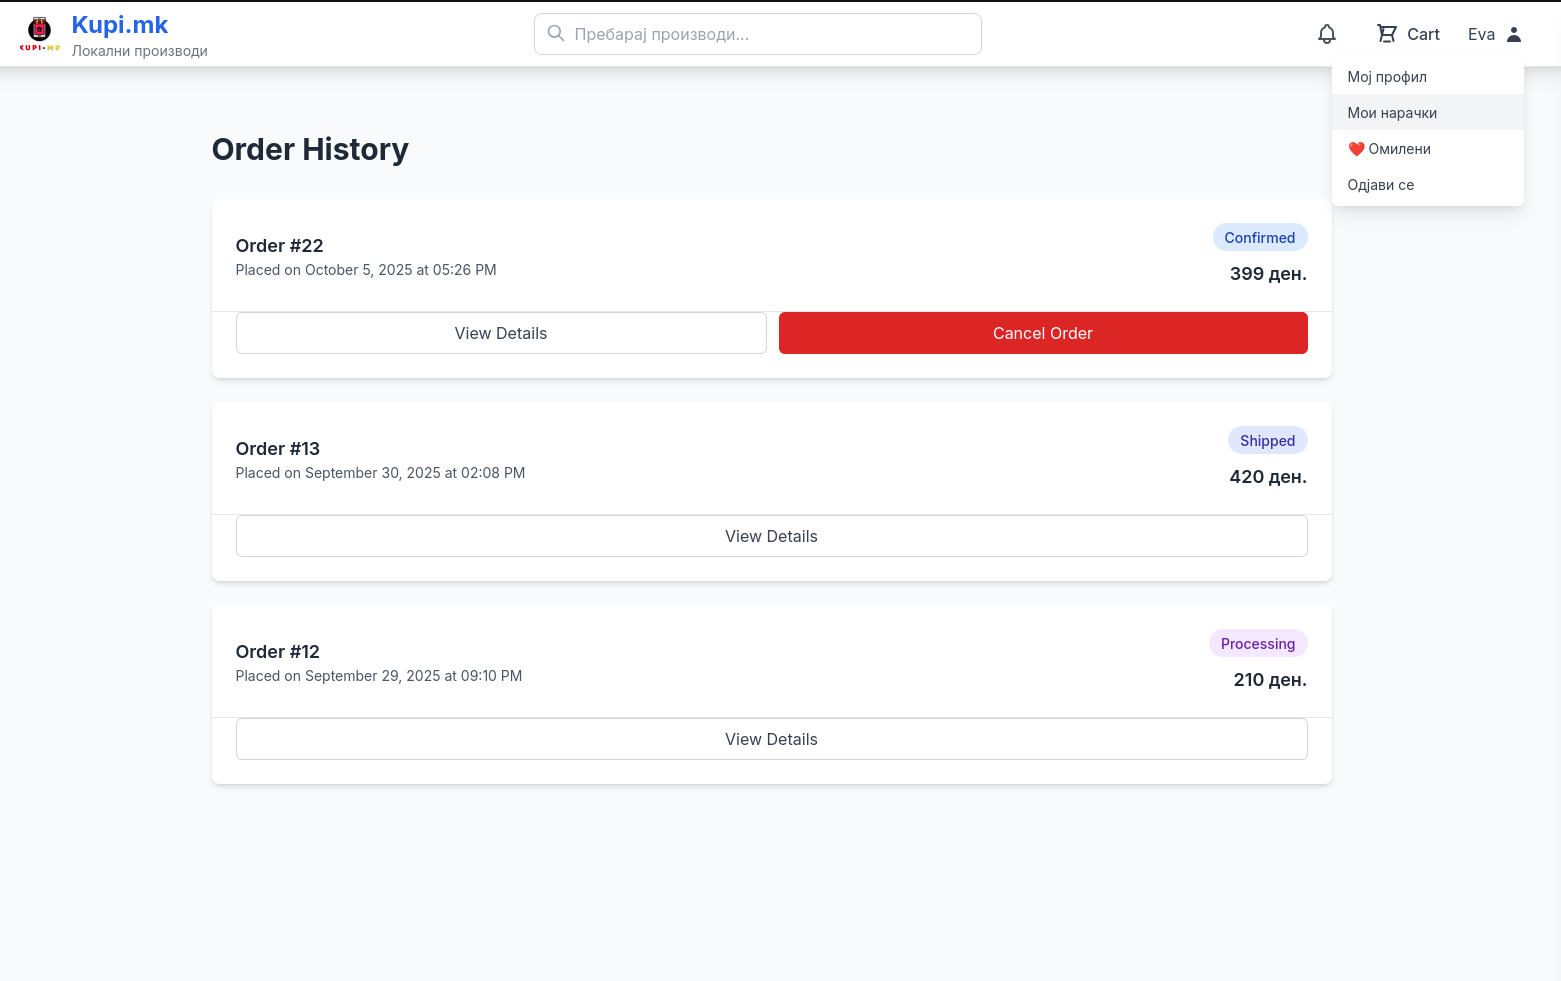This screenshot has height=981, width=1561.
Task: Click the Shipped status badge
Action: tap(1267, 441)
